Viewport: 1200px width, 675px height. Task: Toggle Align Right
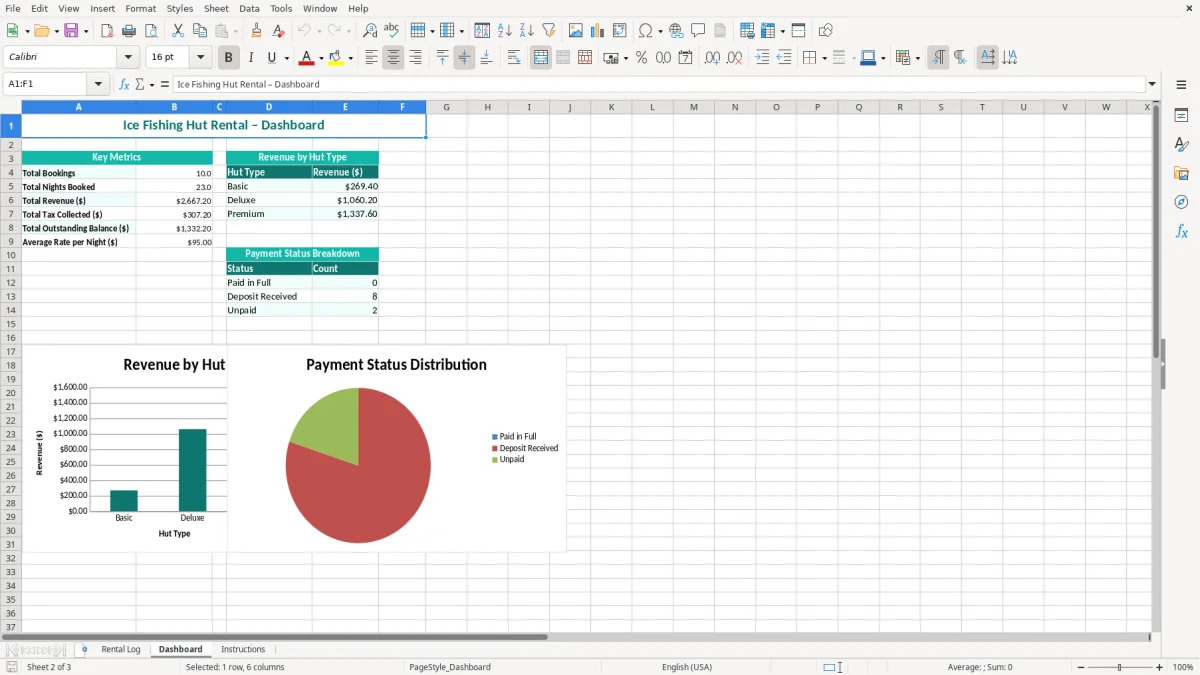[415, 58]
